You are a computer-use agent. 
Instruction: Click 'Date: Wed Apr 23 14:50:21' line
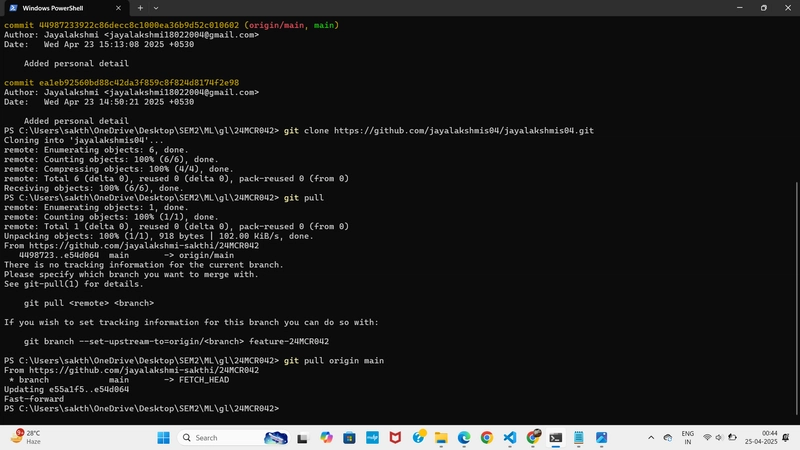(99, 102)
